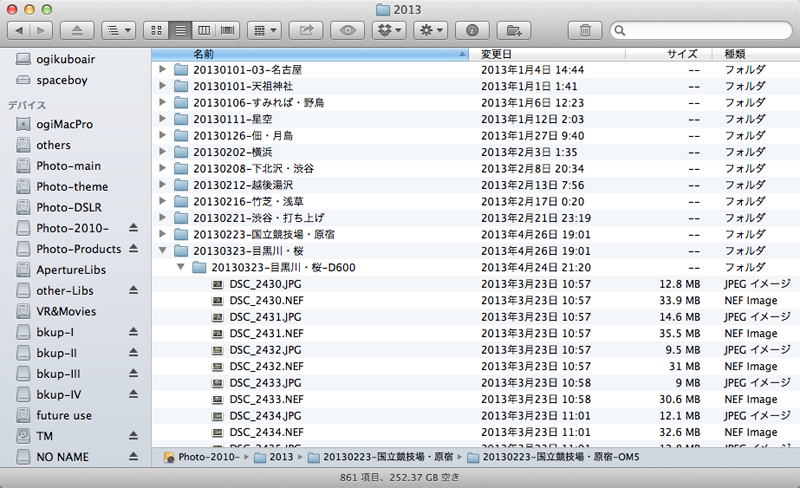Click the Quick Look eye icon
800x488 pixels.
(349, 30)
